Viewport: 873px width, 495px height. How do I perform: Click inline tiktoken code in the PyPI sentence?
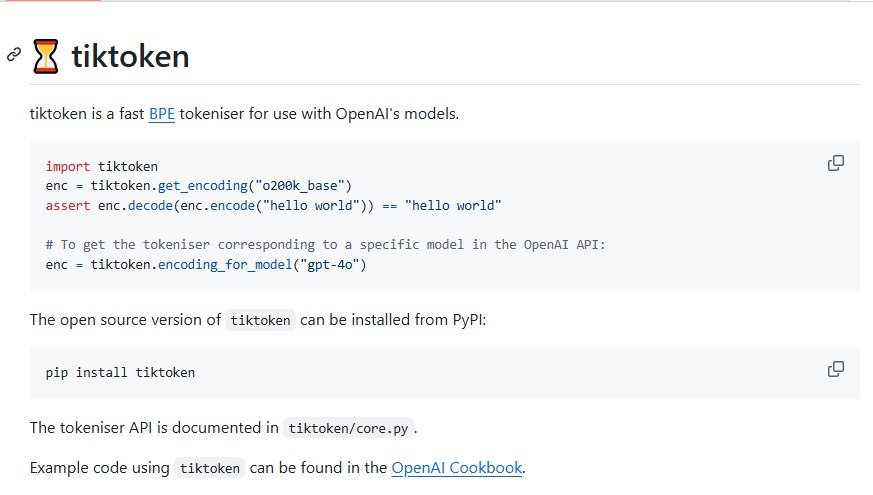click(261, 321)
